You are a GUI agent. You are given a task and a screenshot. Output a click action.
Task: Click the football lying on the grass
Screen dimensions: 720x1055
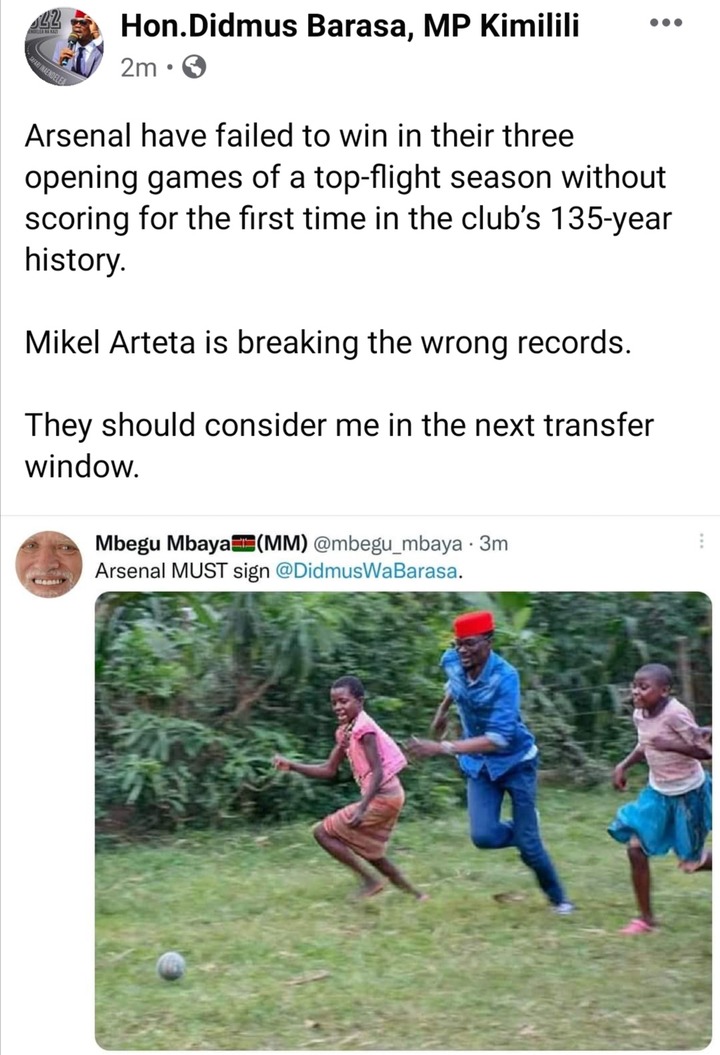tap(171, 966)
